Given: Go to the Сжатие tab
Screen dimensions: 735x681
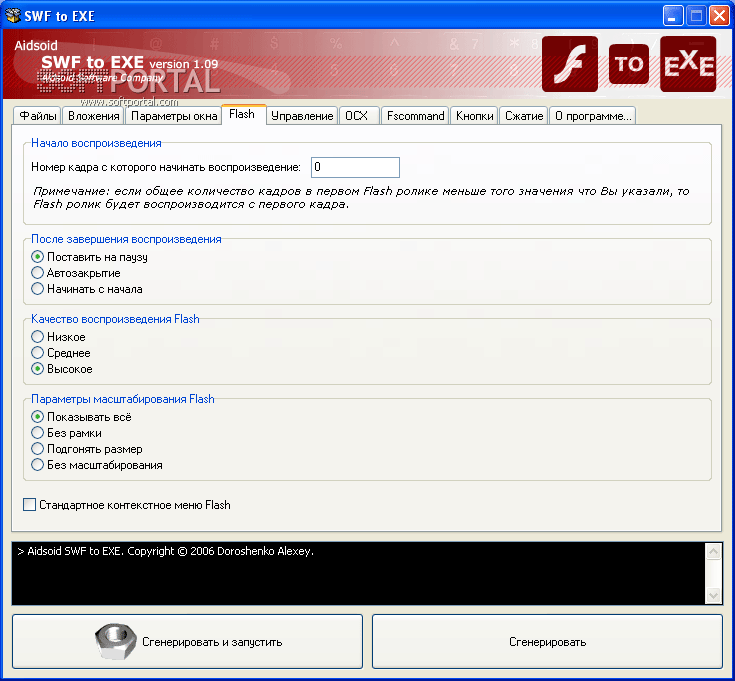Looking at the screenshot, I should [524, 116].
